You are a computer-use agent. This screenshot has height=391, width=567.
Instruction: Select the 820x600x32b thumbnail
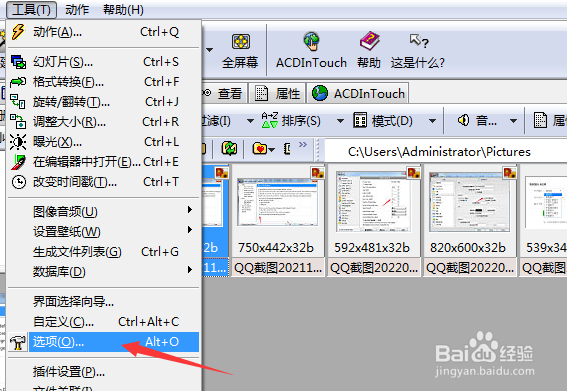click(x=469, y=202)
